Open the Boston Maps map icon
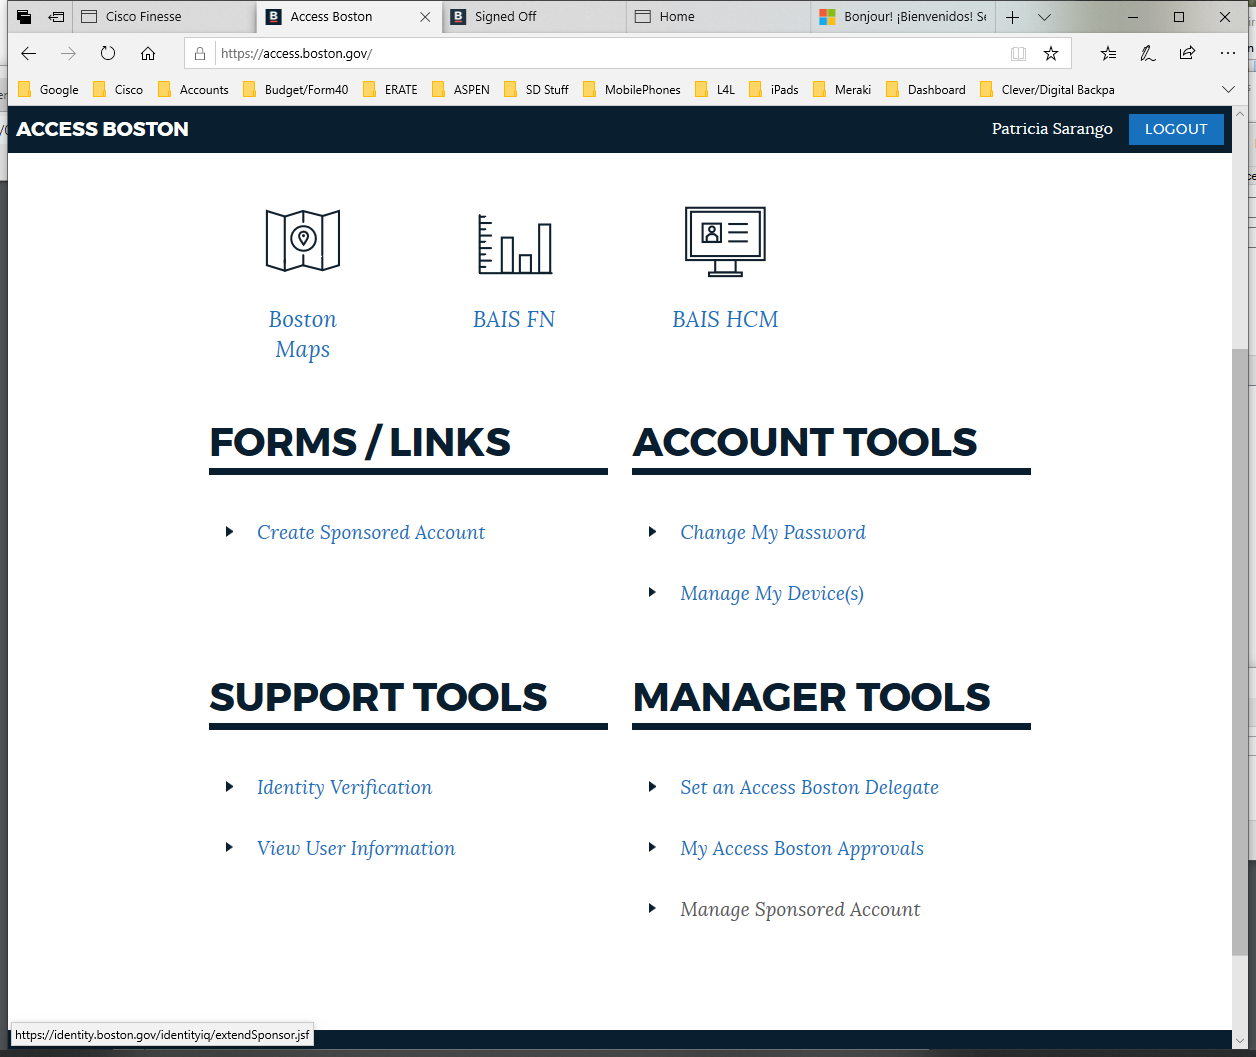The image size is (1256, 1057). coord(303,240)
